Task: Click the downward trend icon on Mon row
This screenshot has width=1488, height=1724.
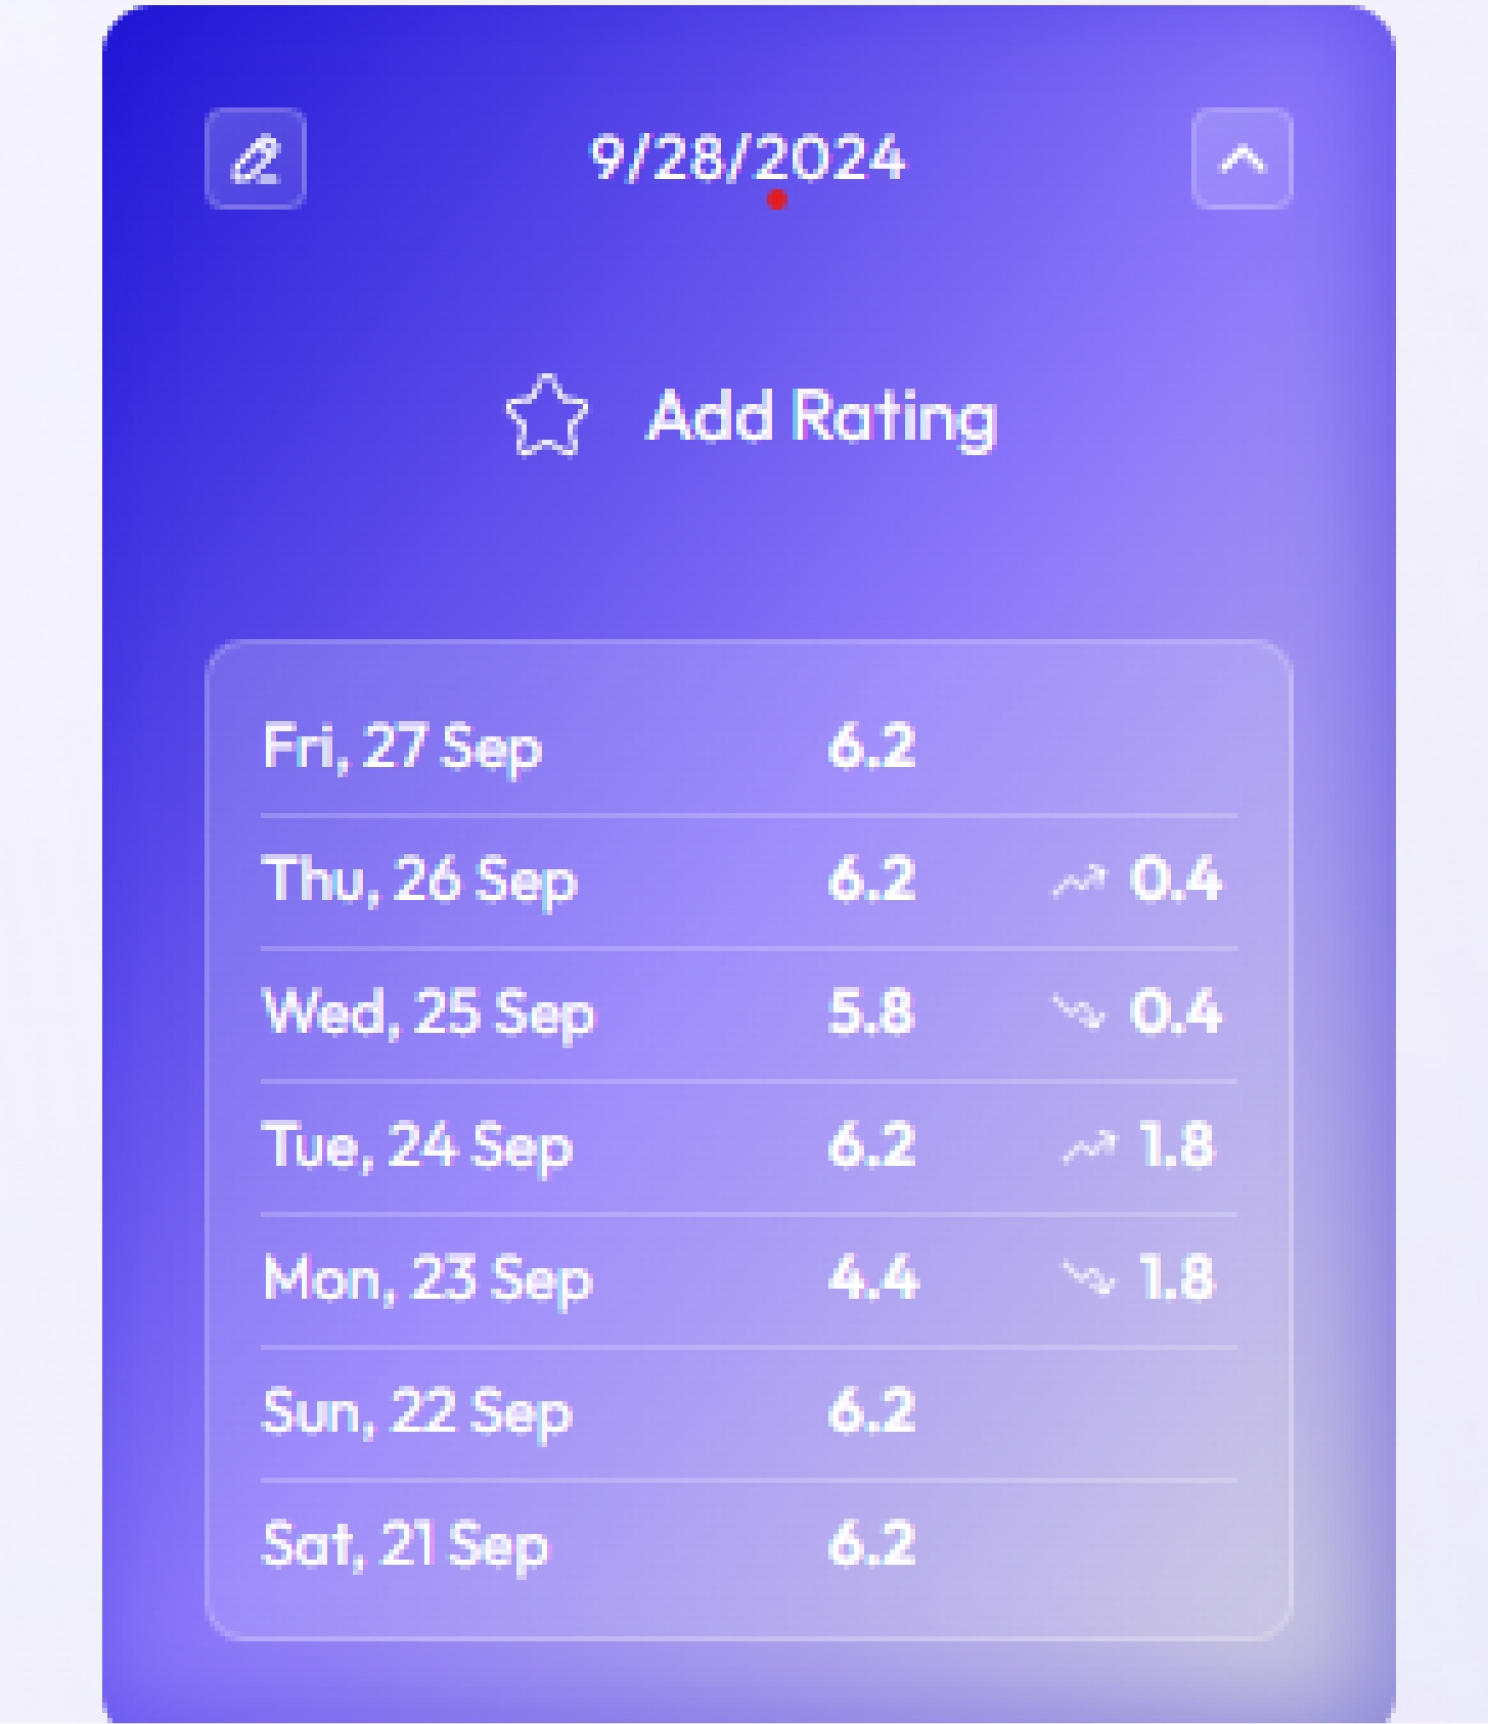Action: point(1088,1279)
